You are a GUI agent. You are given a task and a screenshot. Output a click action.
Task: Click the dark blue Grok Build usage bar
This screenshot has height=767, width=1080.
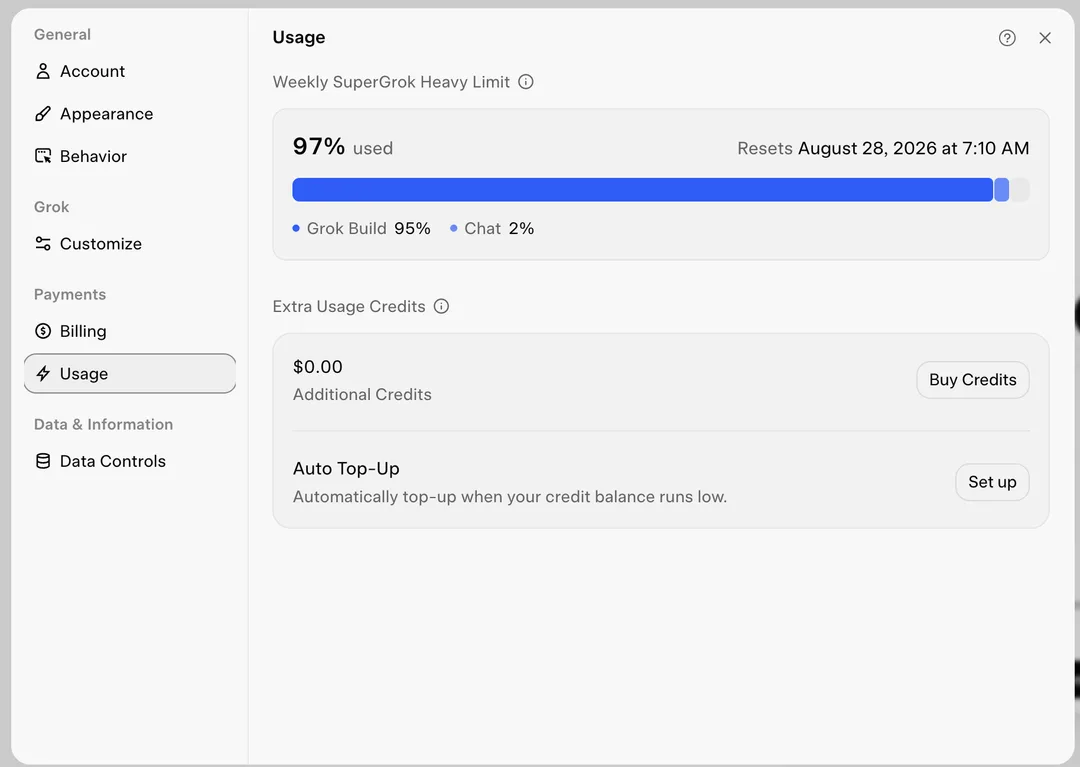tap(643, 190)
